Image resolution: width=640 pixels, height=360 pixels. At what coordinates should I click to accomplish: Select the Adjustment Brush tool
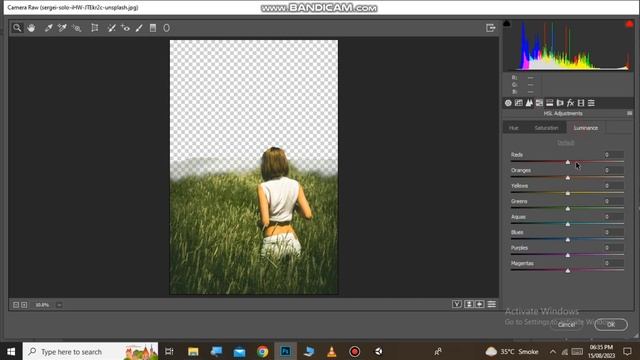(139, 28)
